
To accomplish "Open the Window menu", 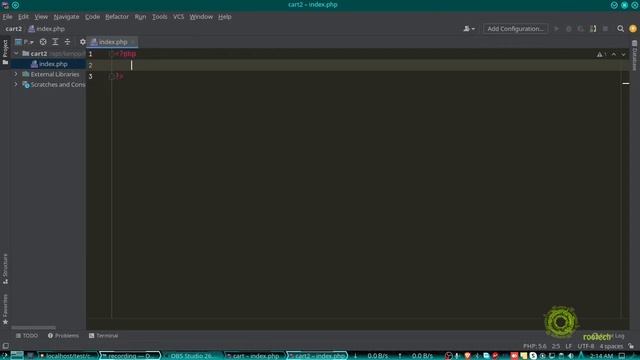I will [x=201, y=17].
